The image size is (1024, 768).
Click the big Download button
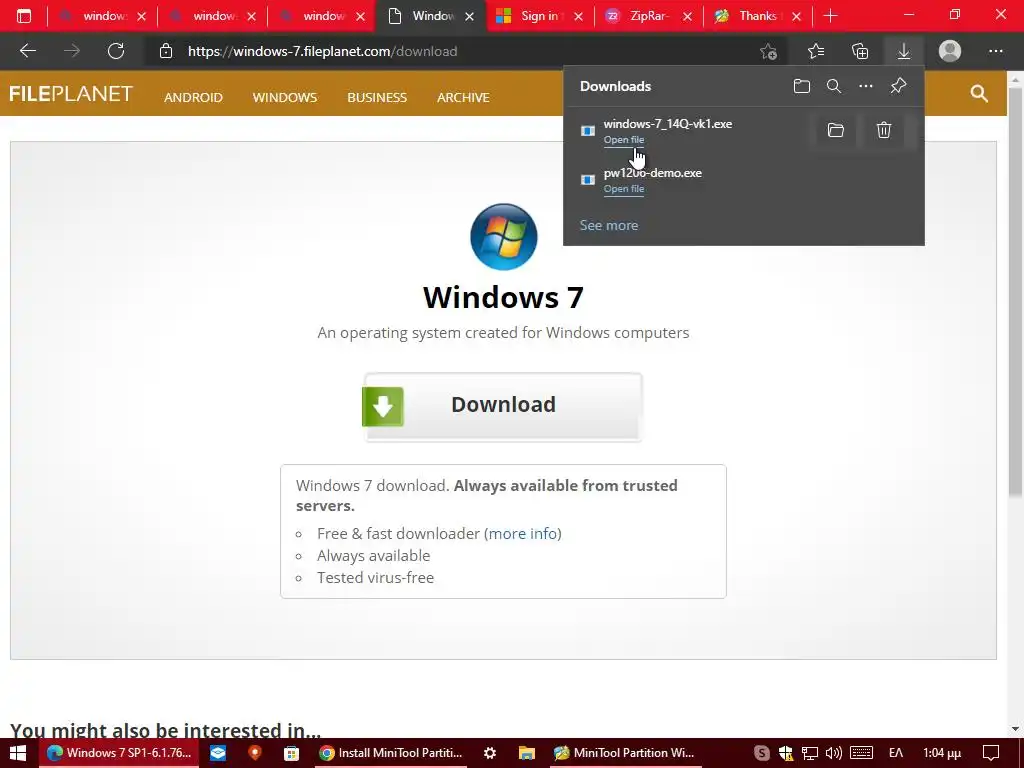pos(503,406)
